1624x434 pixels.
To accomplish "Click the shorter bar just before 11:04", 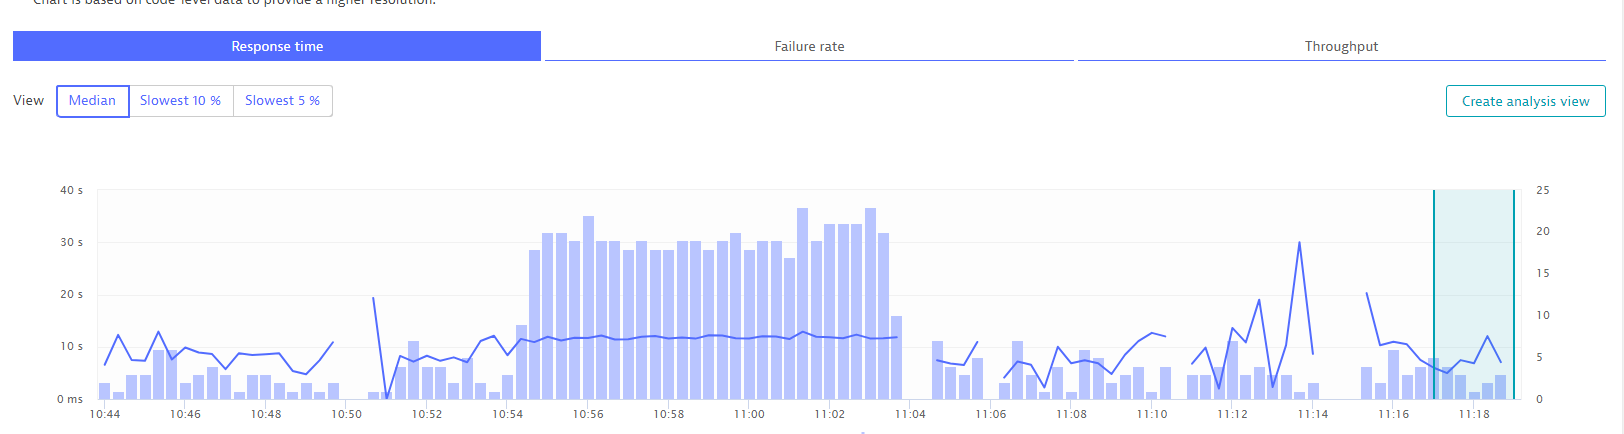I will pyautogui.click(x=897, y=357).
